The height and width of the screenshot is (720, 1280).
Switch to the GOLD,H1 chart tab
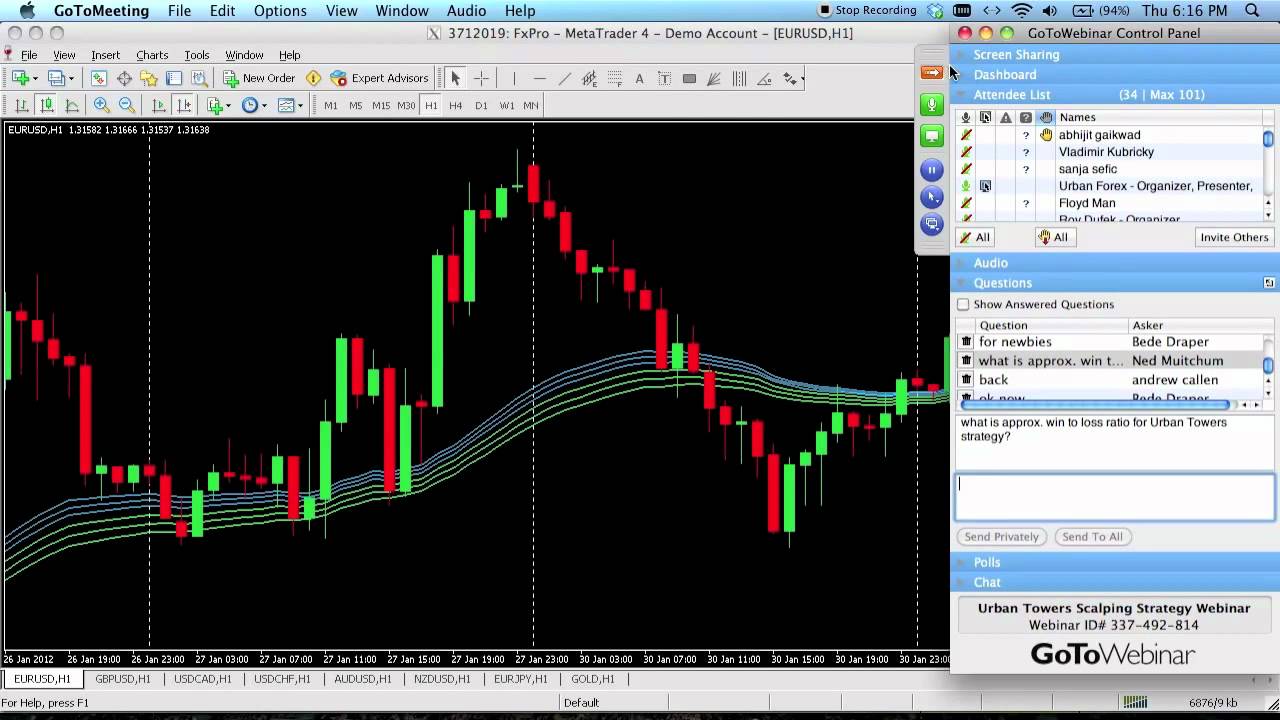(593, 679)
